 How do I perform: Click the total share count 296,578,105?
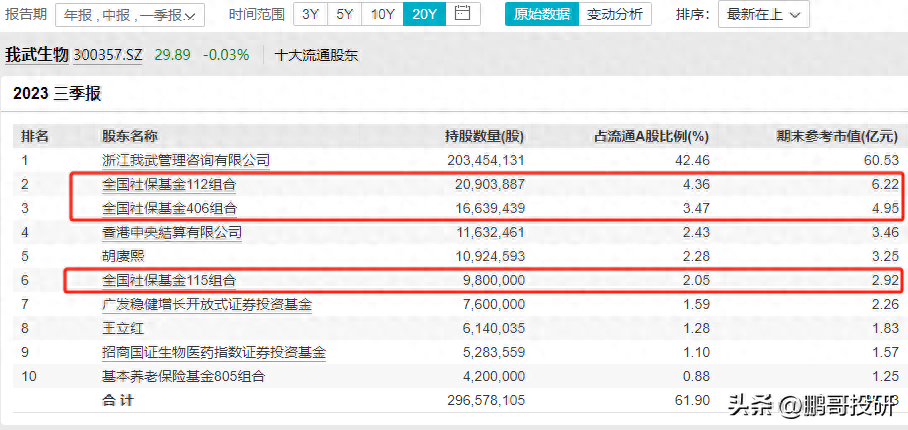pos(486,400)
